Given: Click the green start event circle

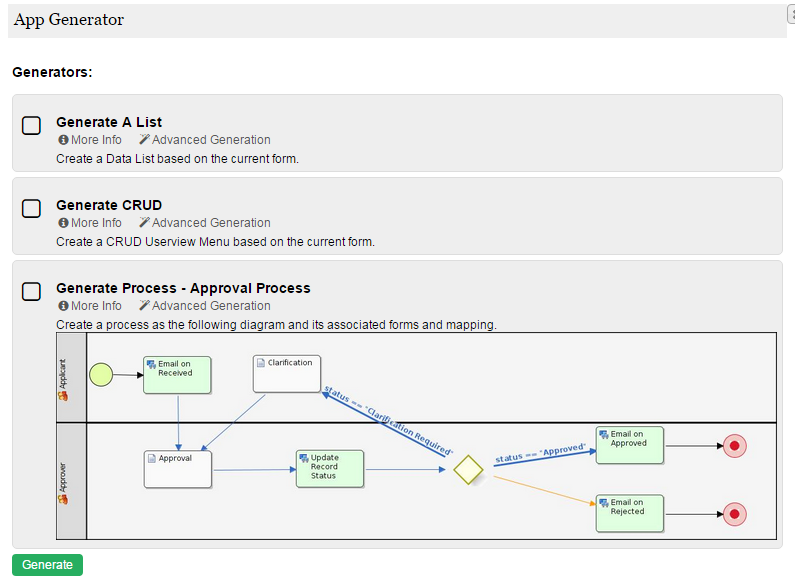Looking at the screenshot, I should [x=101, y=375].
